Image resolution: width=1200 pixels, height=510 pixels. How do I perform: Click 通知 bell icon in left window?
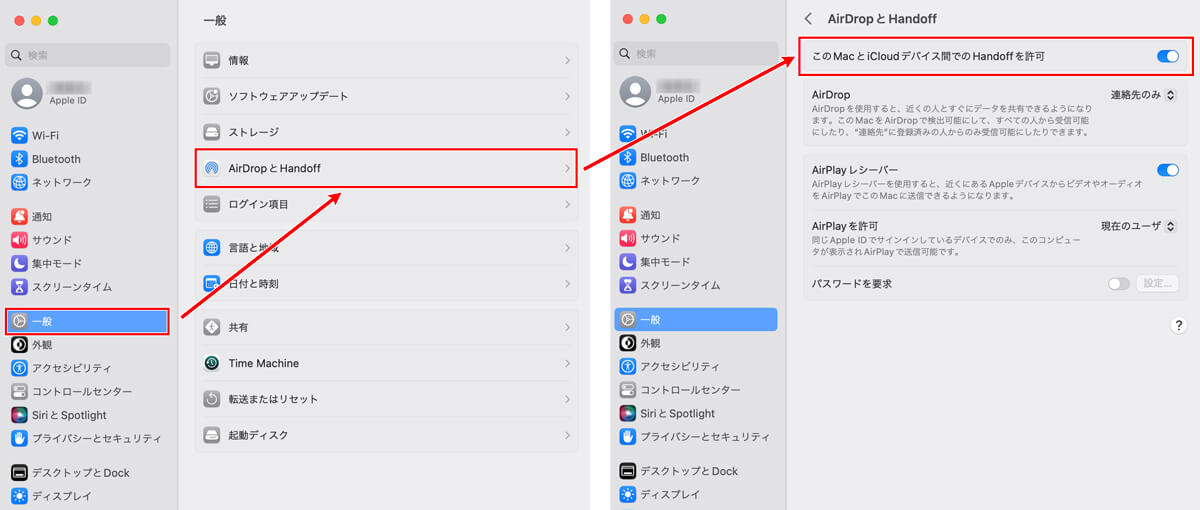pos(19,216)
